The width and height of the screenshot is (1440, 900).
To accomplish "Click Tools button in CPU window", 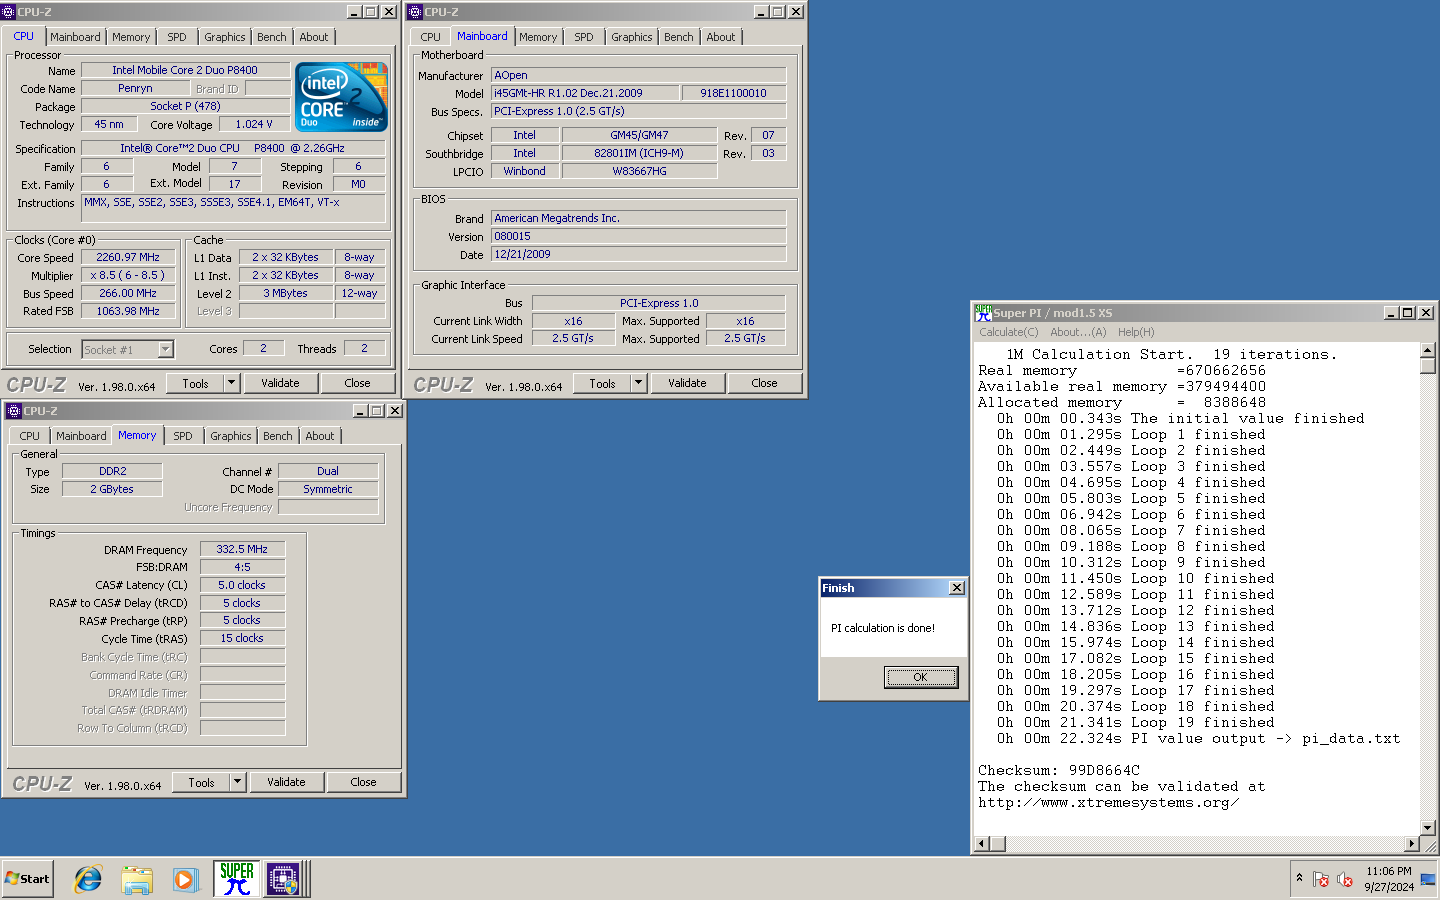I will 196,383.
